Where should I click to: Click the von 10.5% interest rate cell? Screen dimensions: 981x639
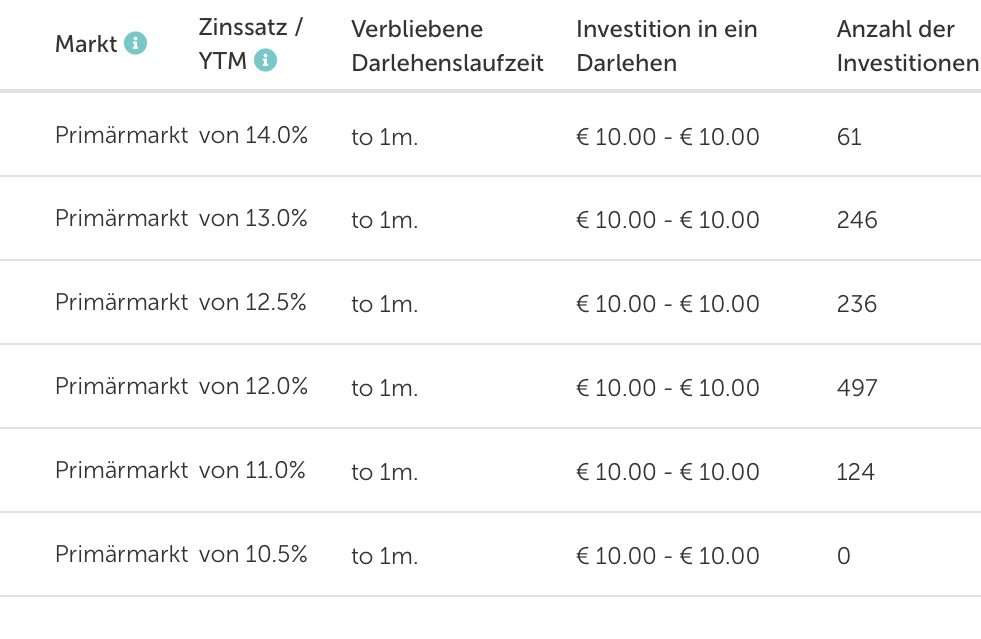(x=253, y=555)
